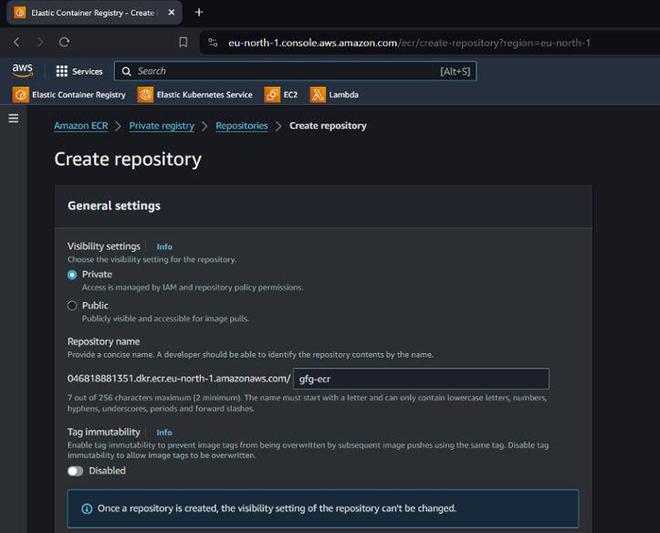
Task: Open the Elastic Container Registry shortcut icon
Action: point(21,95)
